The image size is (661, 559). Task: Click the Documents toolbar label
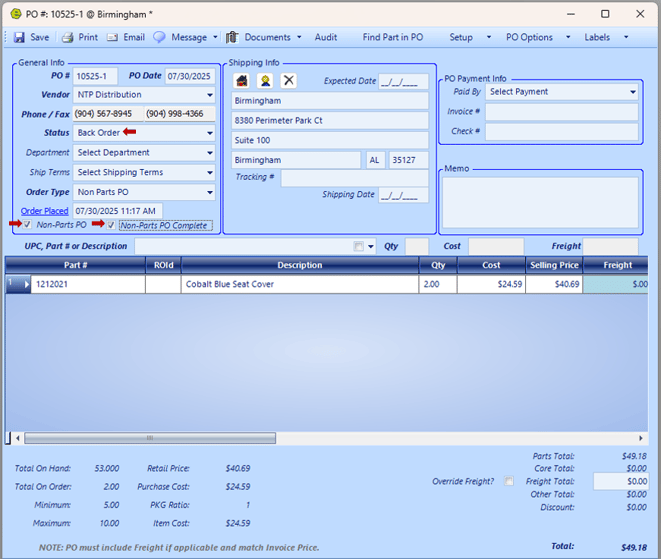pos(267,37)
